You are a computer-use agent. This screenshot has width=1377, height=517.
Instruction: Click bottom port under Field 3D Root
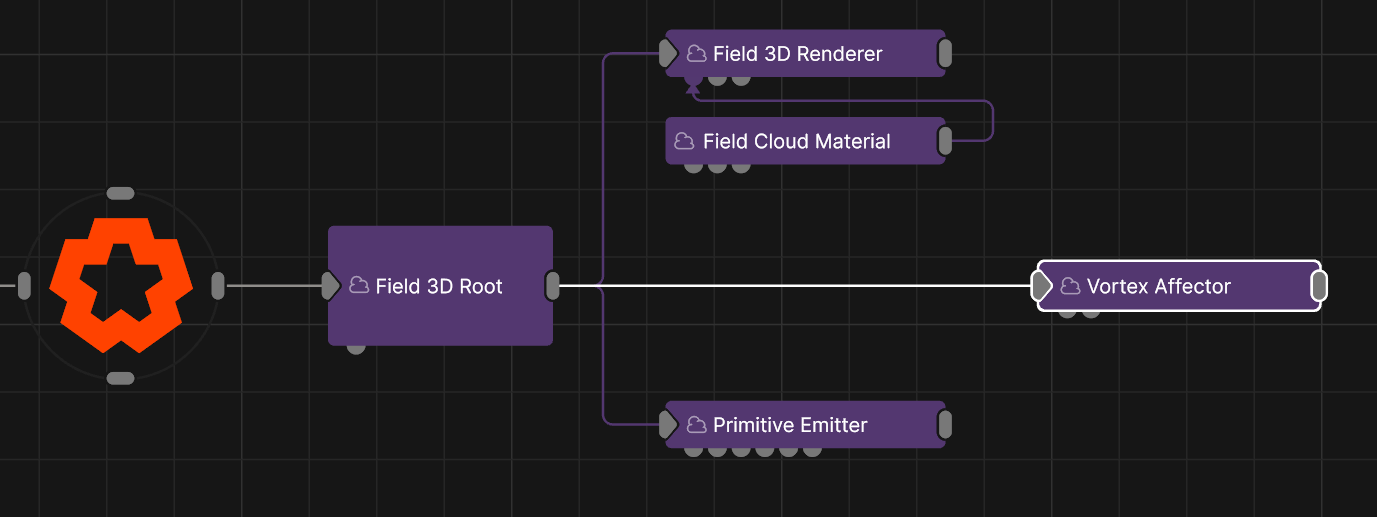pyautogui.click(x=356, y=348)
